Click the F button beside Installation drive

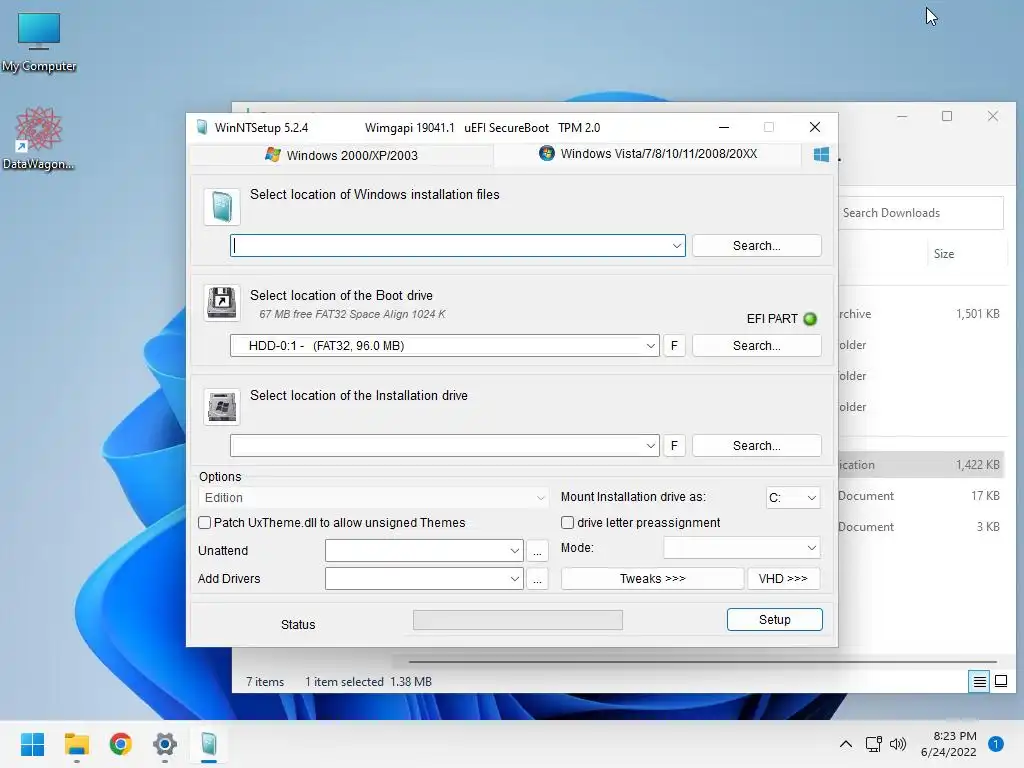pos(674,445)
